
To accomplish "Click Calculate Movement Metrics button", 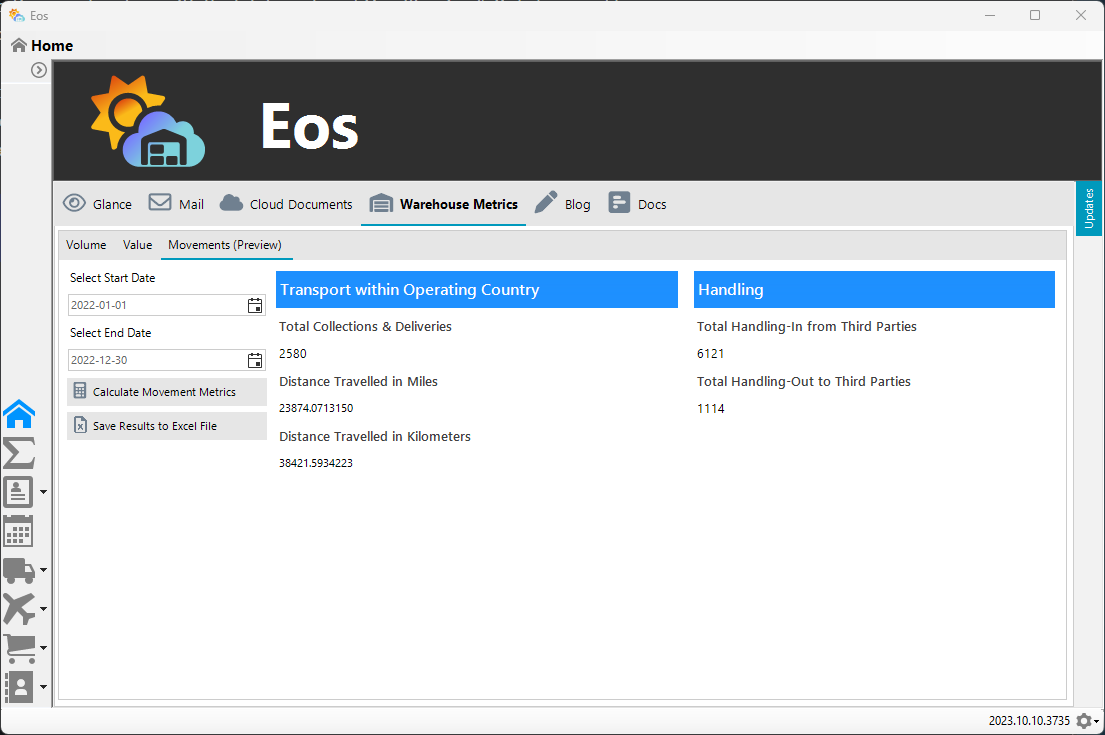I will click(166, 392).
